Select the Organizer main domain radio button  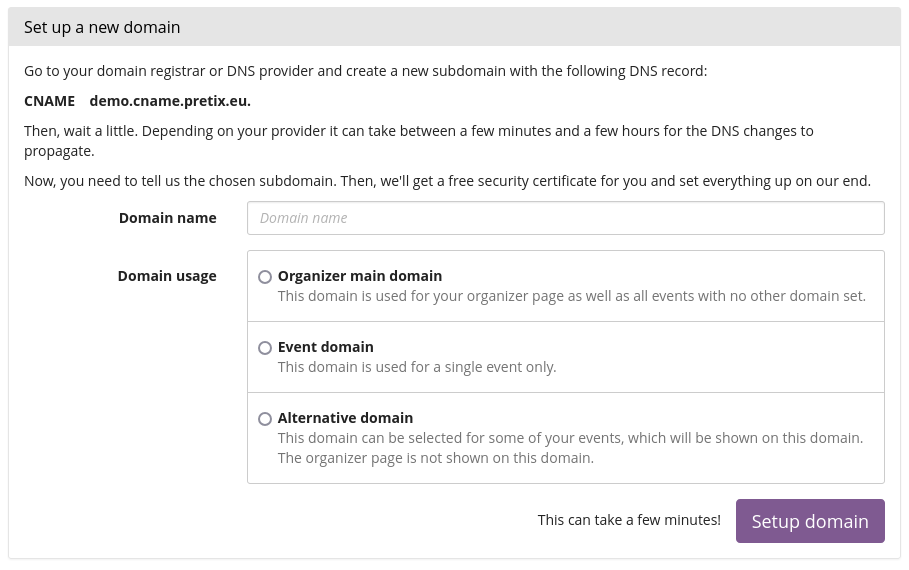pyautogui.click(x=265, y=277)
